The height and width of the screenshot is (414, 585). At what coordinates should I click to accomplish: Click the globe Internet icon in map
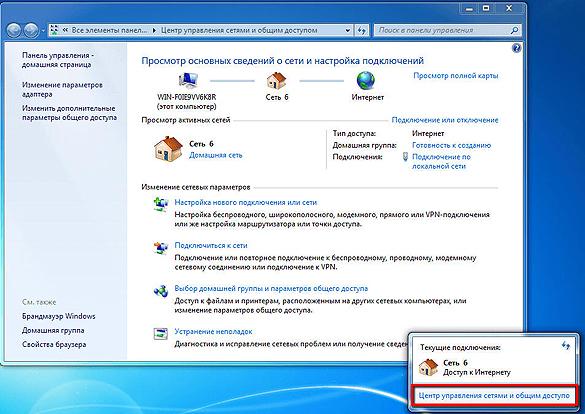[366, 81]
